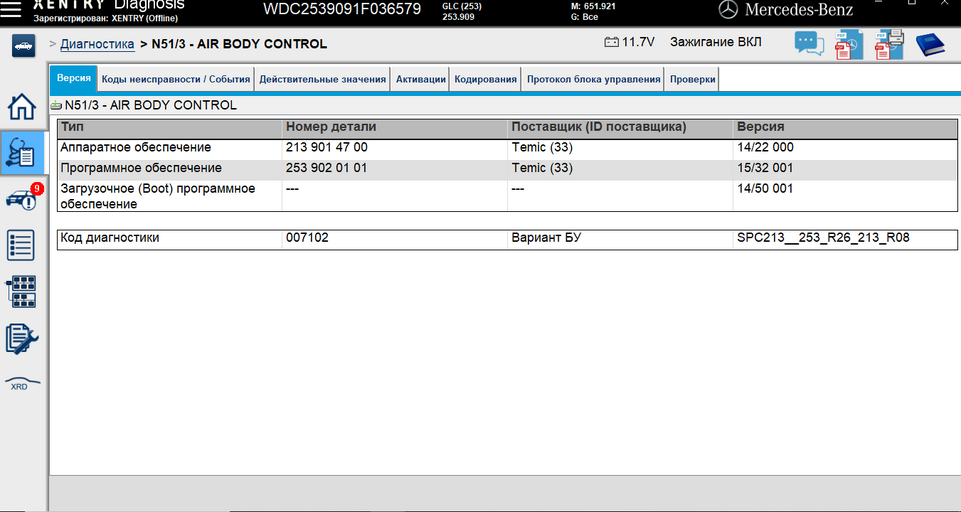Viewport: 961px width, 512px height.
Task: Follow the Диагностика breadcrumb link
Action: click(x=97, y=44)
